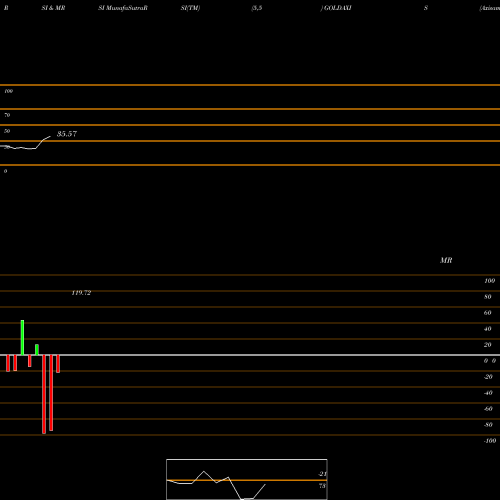
Task: Click the -60 label on the MR axis
Action: coord(488,409)
